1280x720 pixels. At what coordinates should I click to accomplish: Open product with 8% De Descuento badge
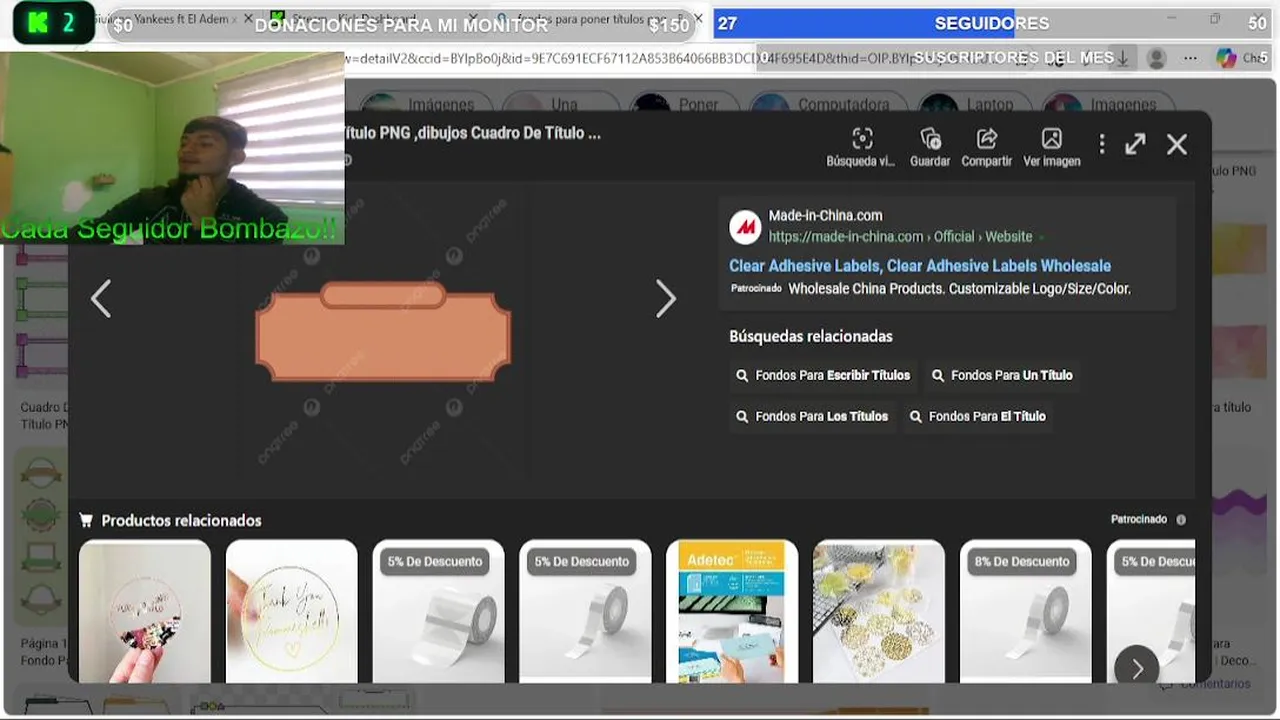click(1026, 611)
